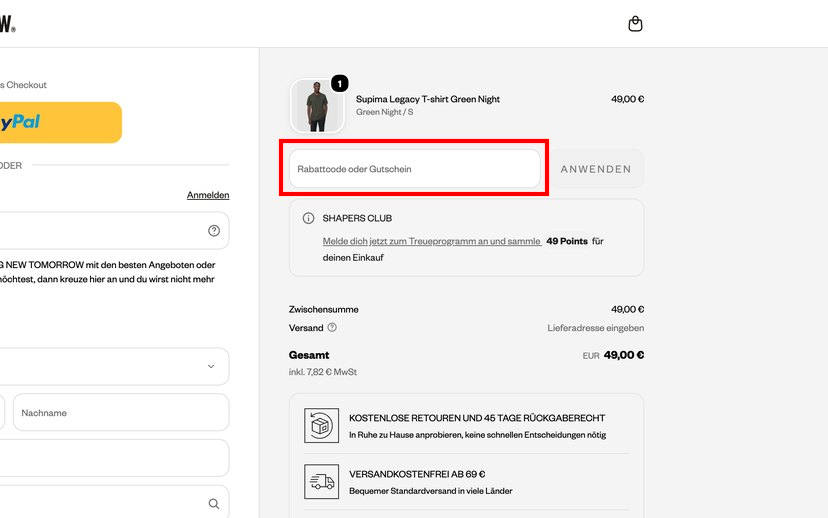Click the Lieferadresse eingeben text
The image size is (828, 518).
[x=596, y=328]
